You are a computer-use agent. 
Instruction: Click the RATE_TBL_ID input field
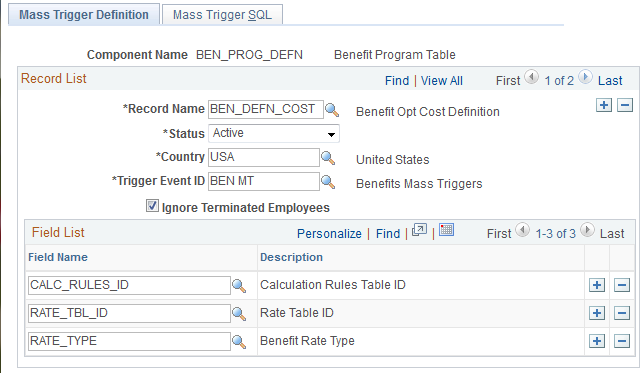129,313
